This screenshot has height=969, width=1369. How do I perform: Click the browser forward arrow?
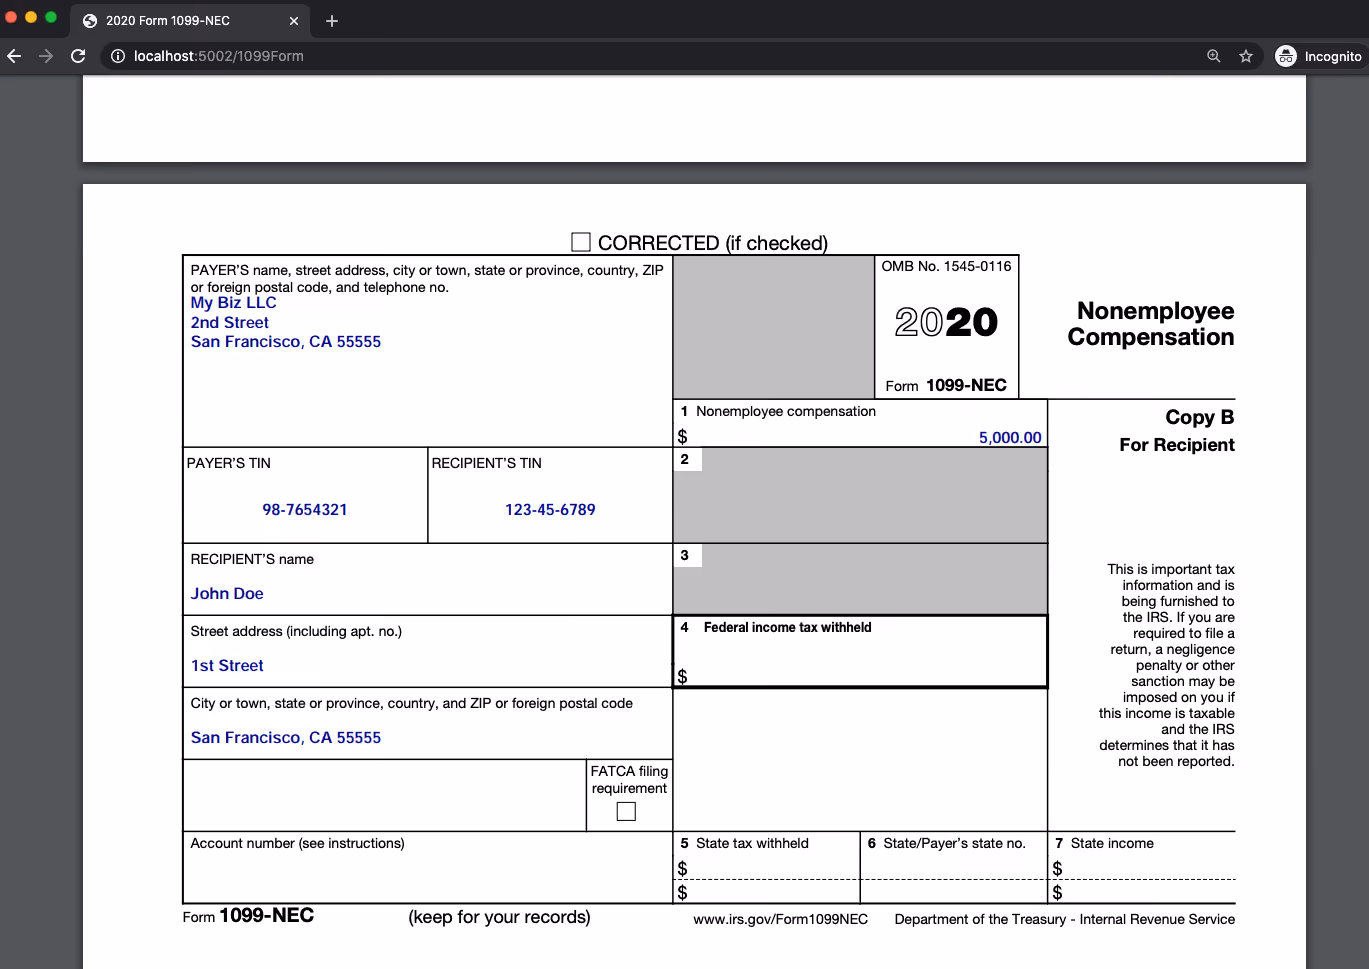(x=46, y=56)
